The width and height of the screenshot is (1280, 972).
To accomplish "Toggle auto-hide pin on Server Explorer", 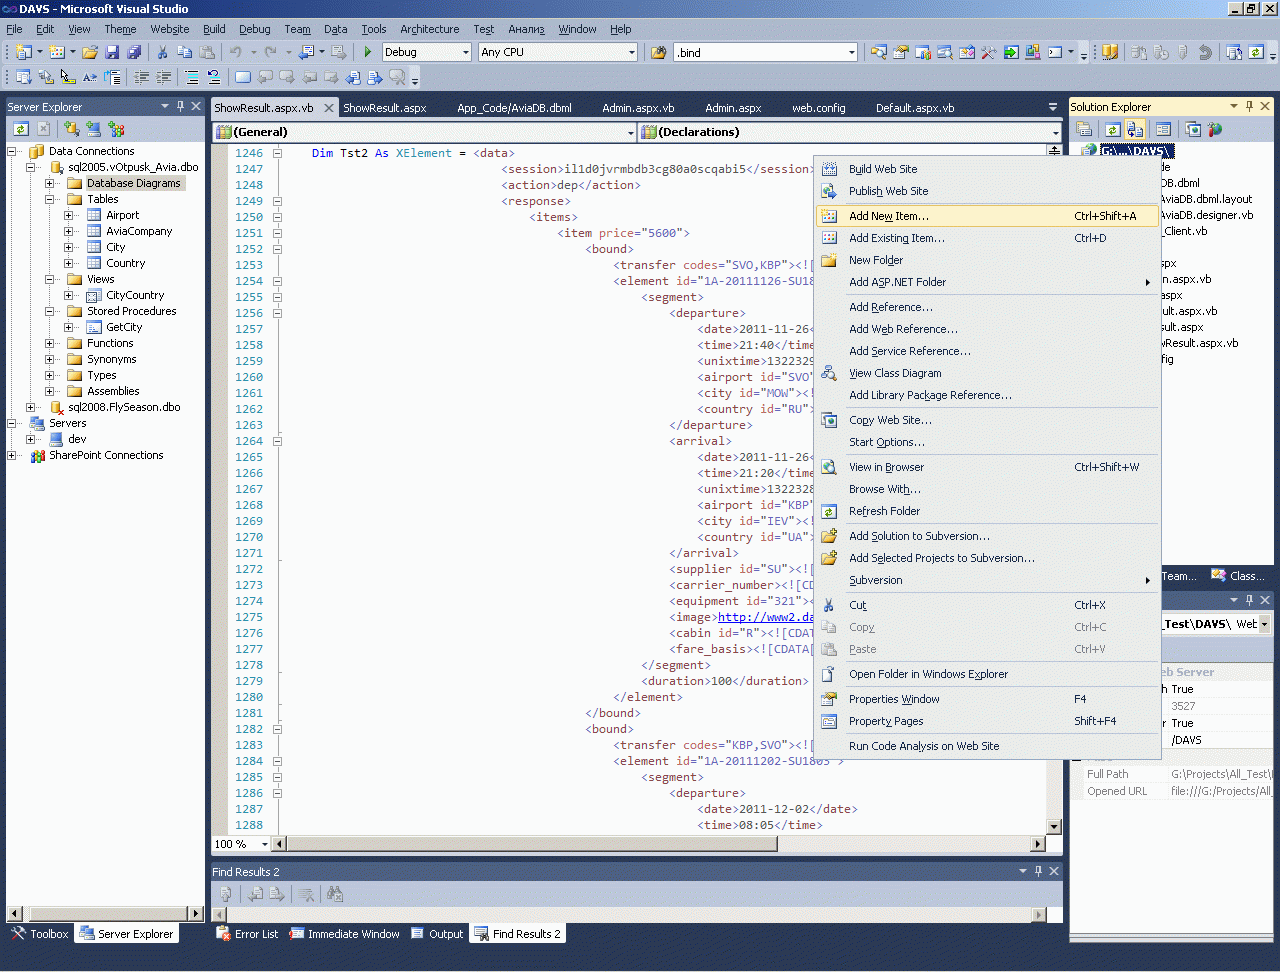I will coord(180,106).
